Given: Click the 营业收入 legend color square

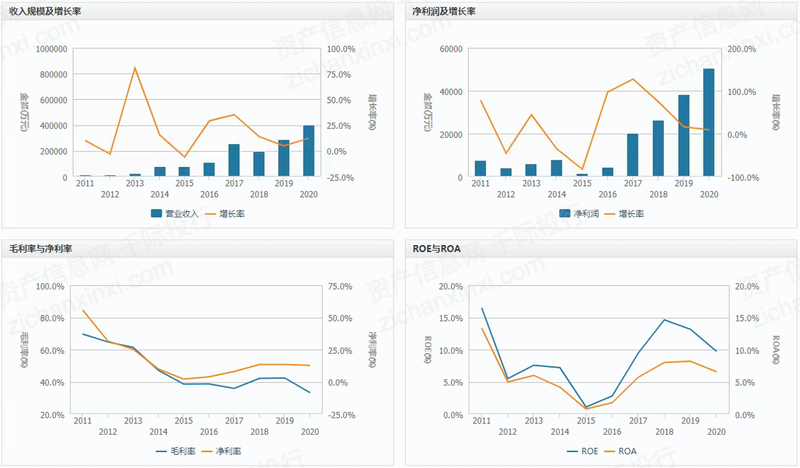Looking at the screenshot, I should (158, 213).
